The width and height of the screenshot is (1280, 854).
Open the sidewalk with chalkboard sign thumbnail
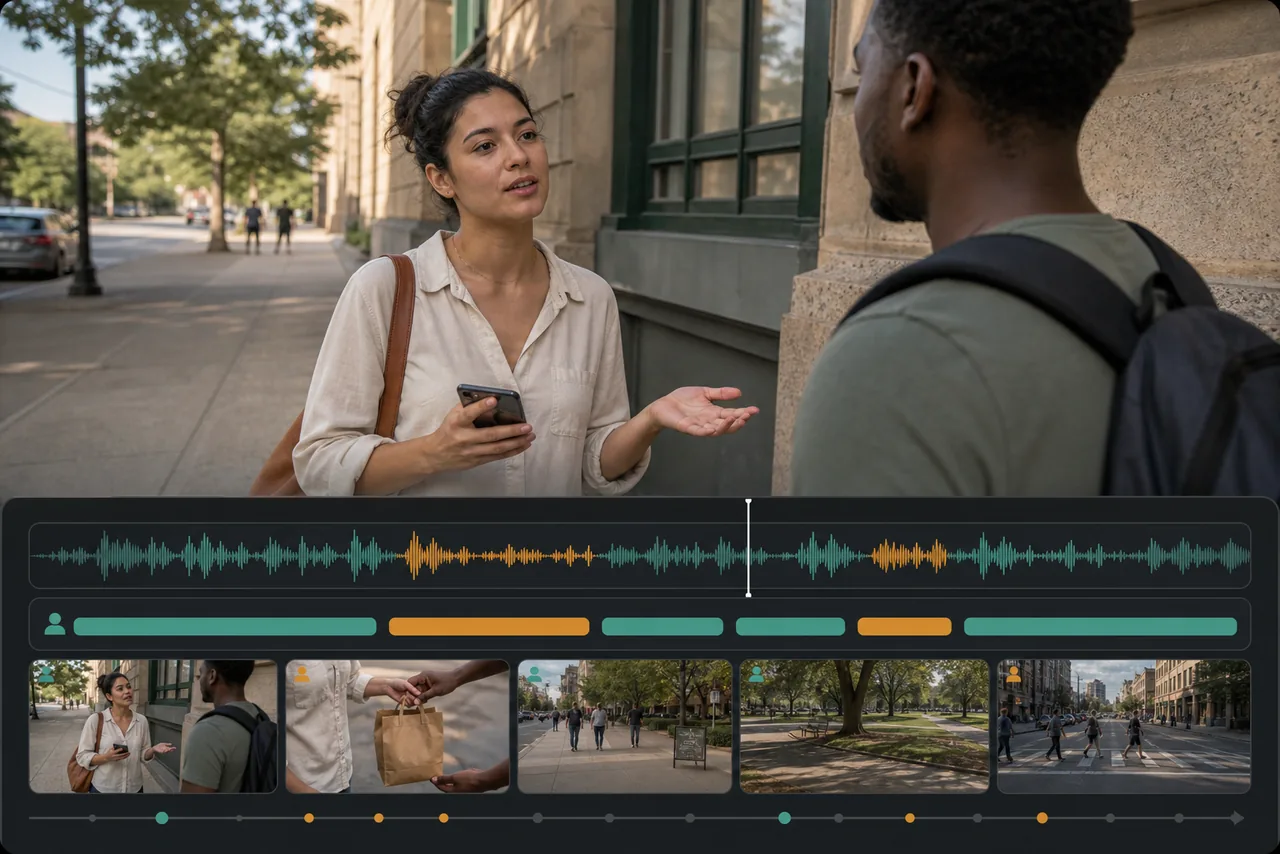[x=625, y=726]
